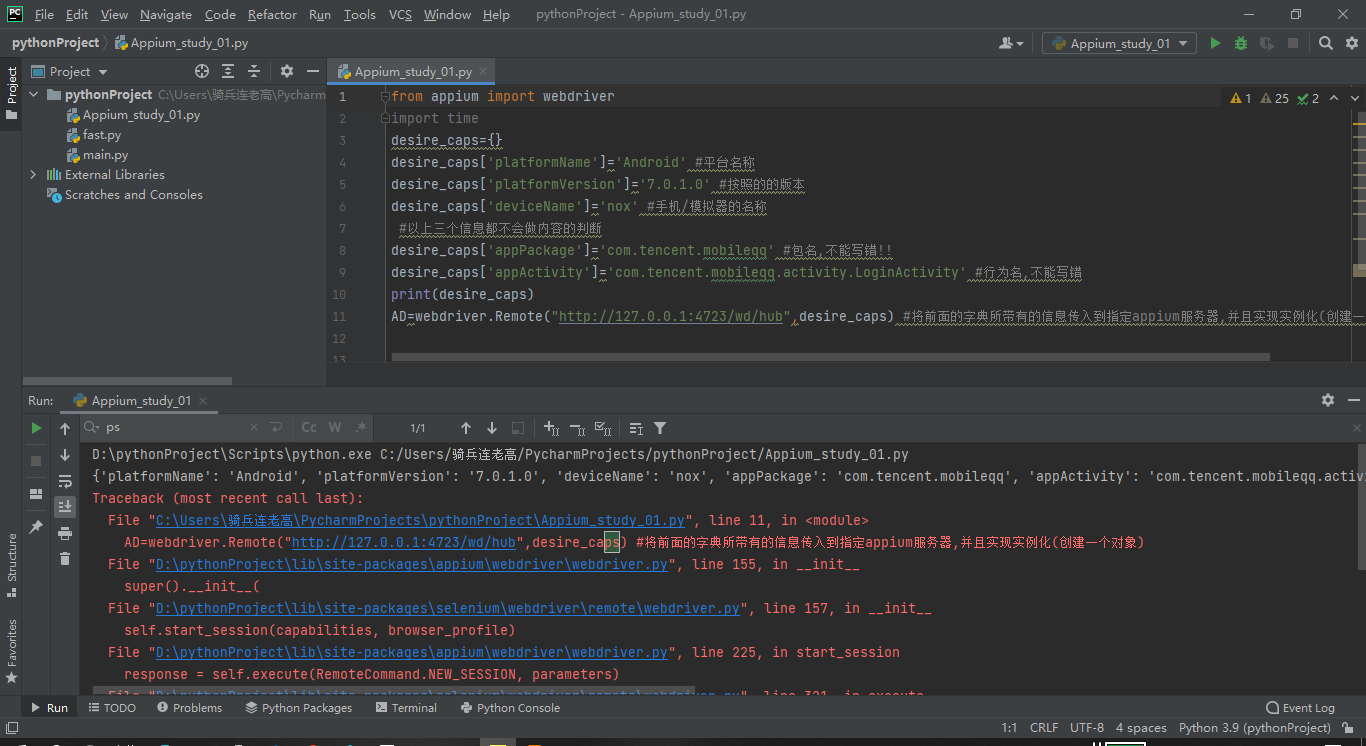Rerun Appium_study_01 in the Run panel
The height and width of the screenshot is (746, 1366).
(x=36, y=428)
